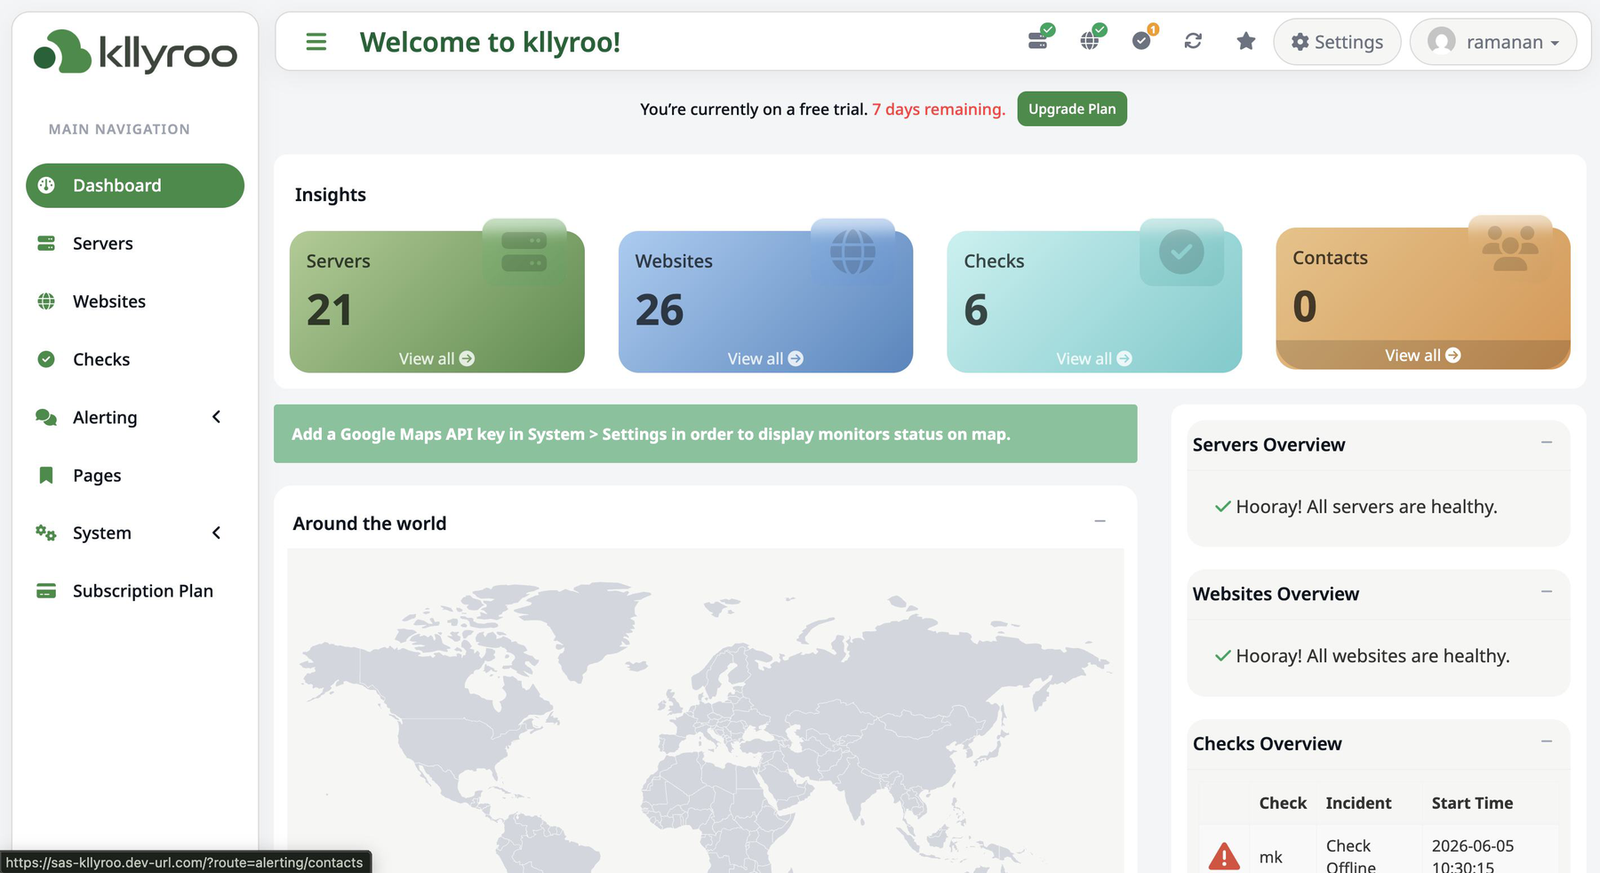This screenshot has width=1600, height=873.
Task: Click checks count 6
Action: pos(976,310)
